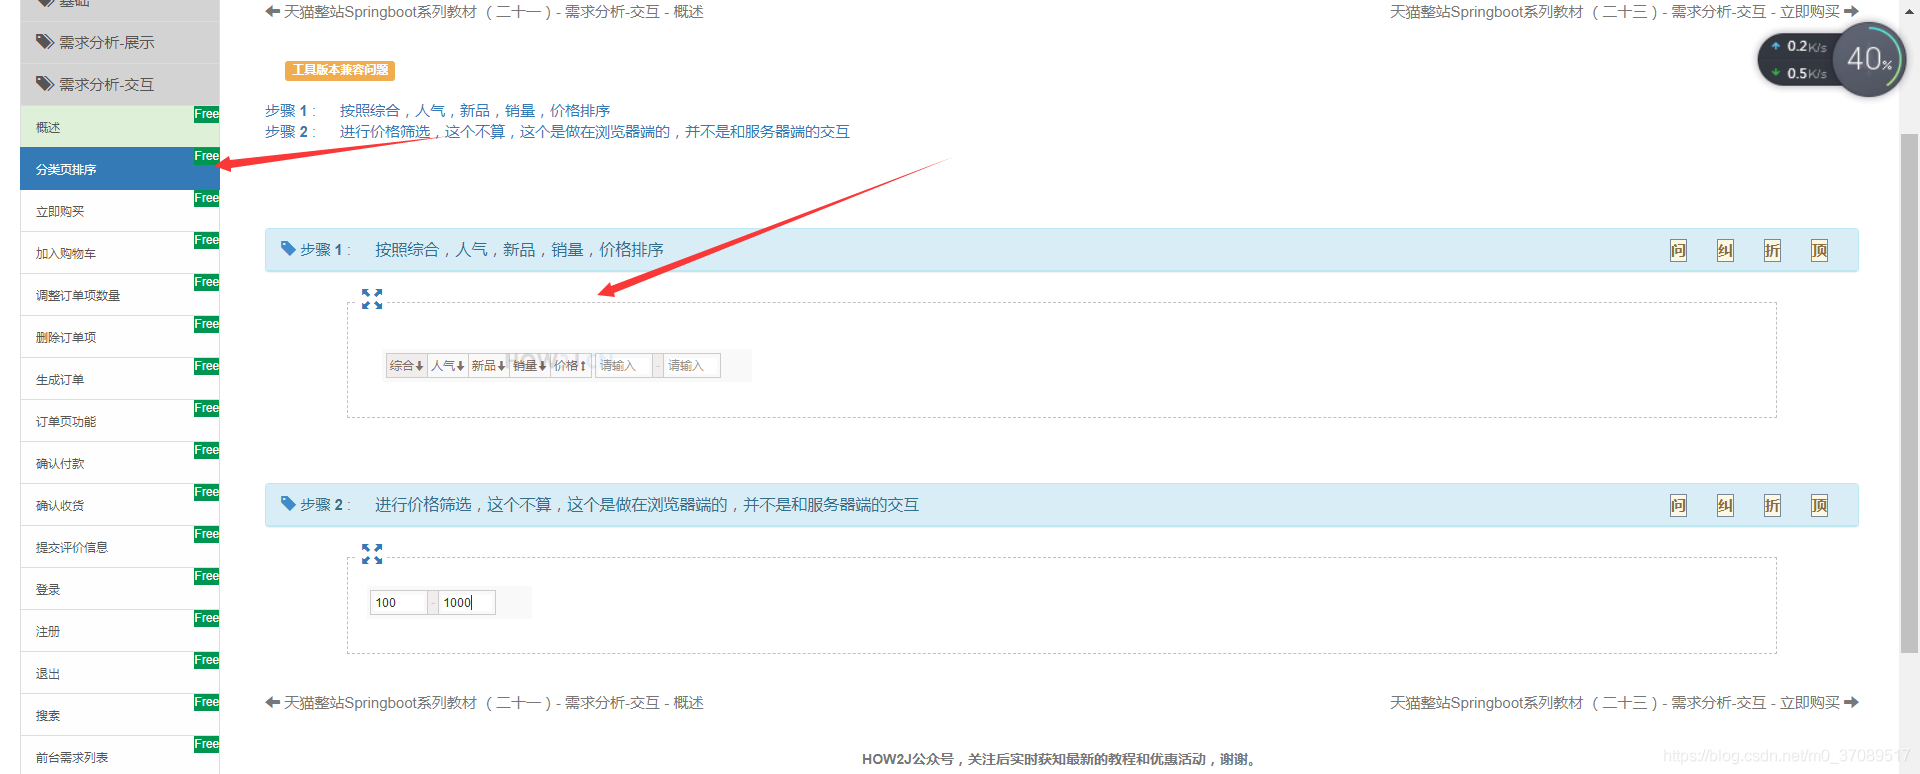Click the tag icon next to 需求分析-交互
Screen dimensions: 1920x774
[45, 84]
